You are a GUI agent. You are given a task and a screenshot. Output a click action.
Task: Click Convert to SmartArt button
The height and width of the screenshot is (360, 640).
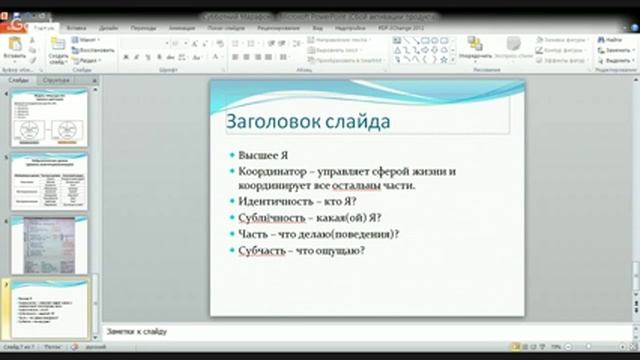point(346,60)
